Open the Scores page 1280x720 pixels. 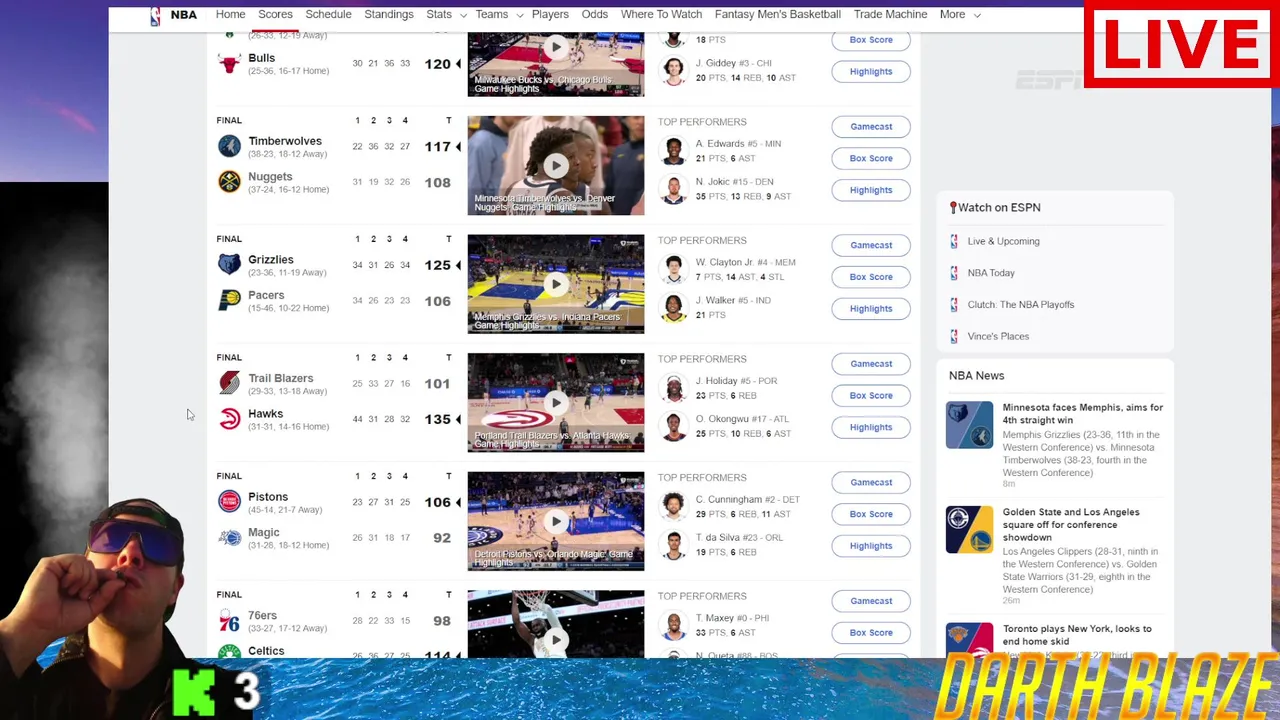(x=275, y=15)
